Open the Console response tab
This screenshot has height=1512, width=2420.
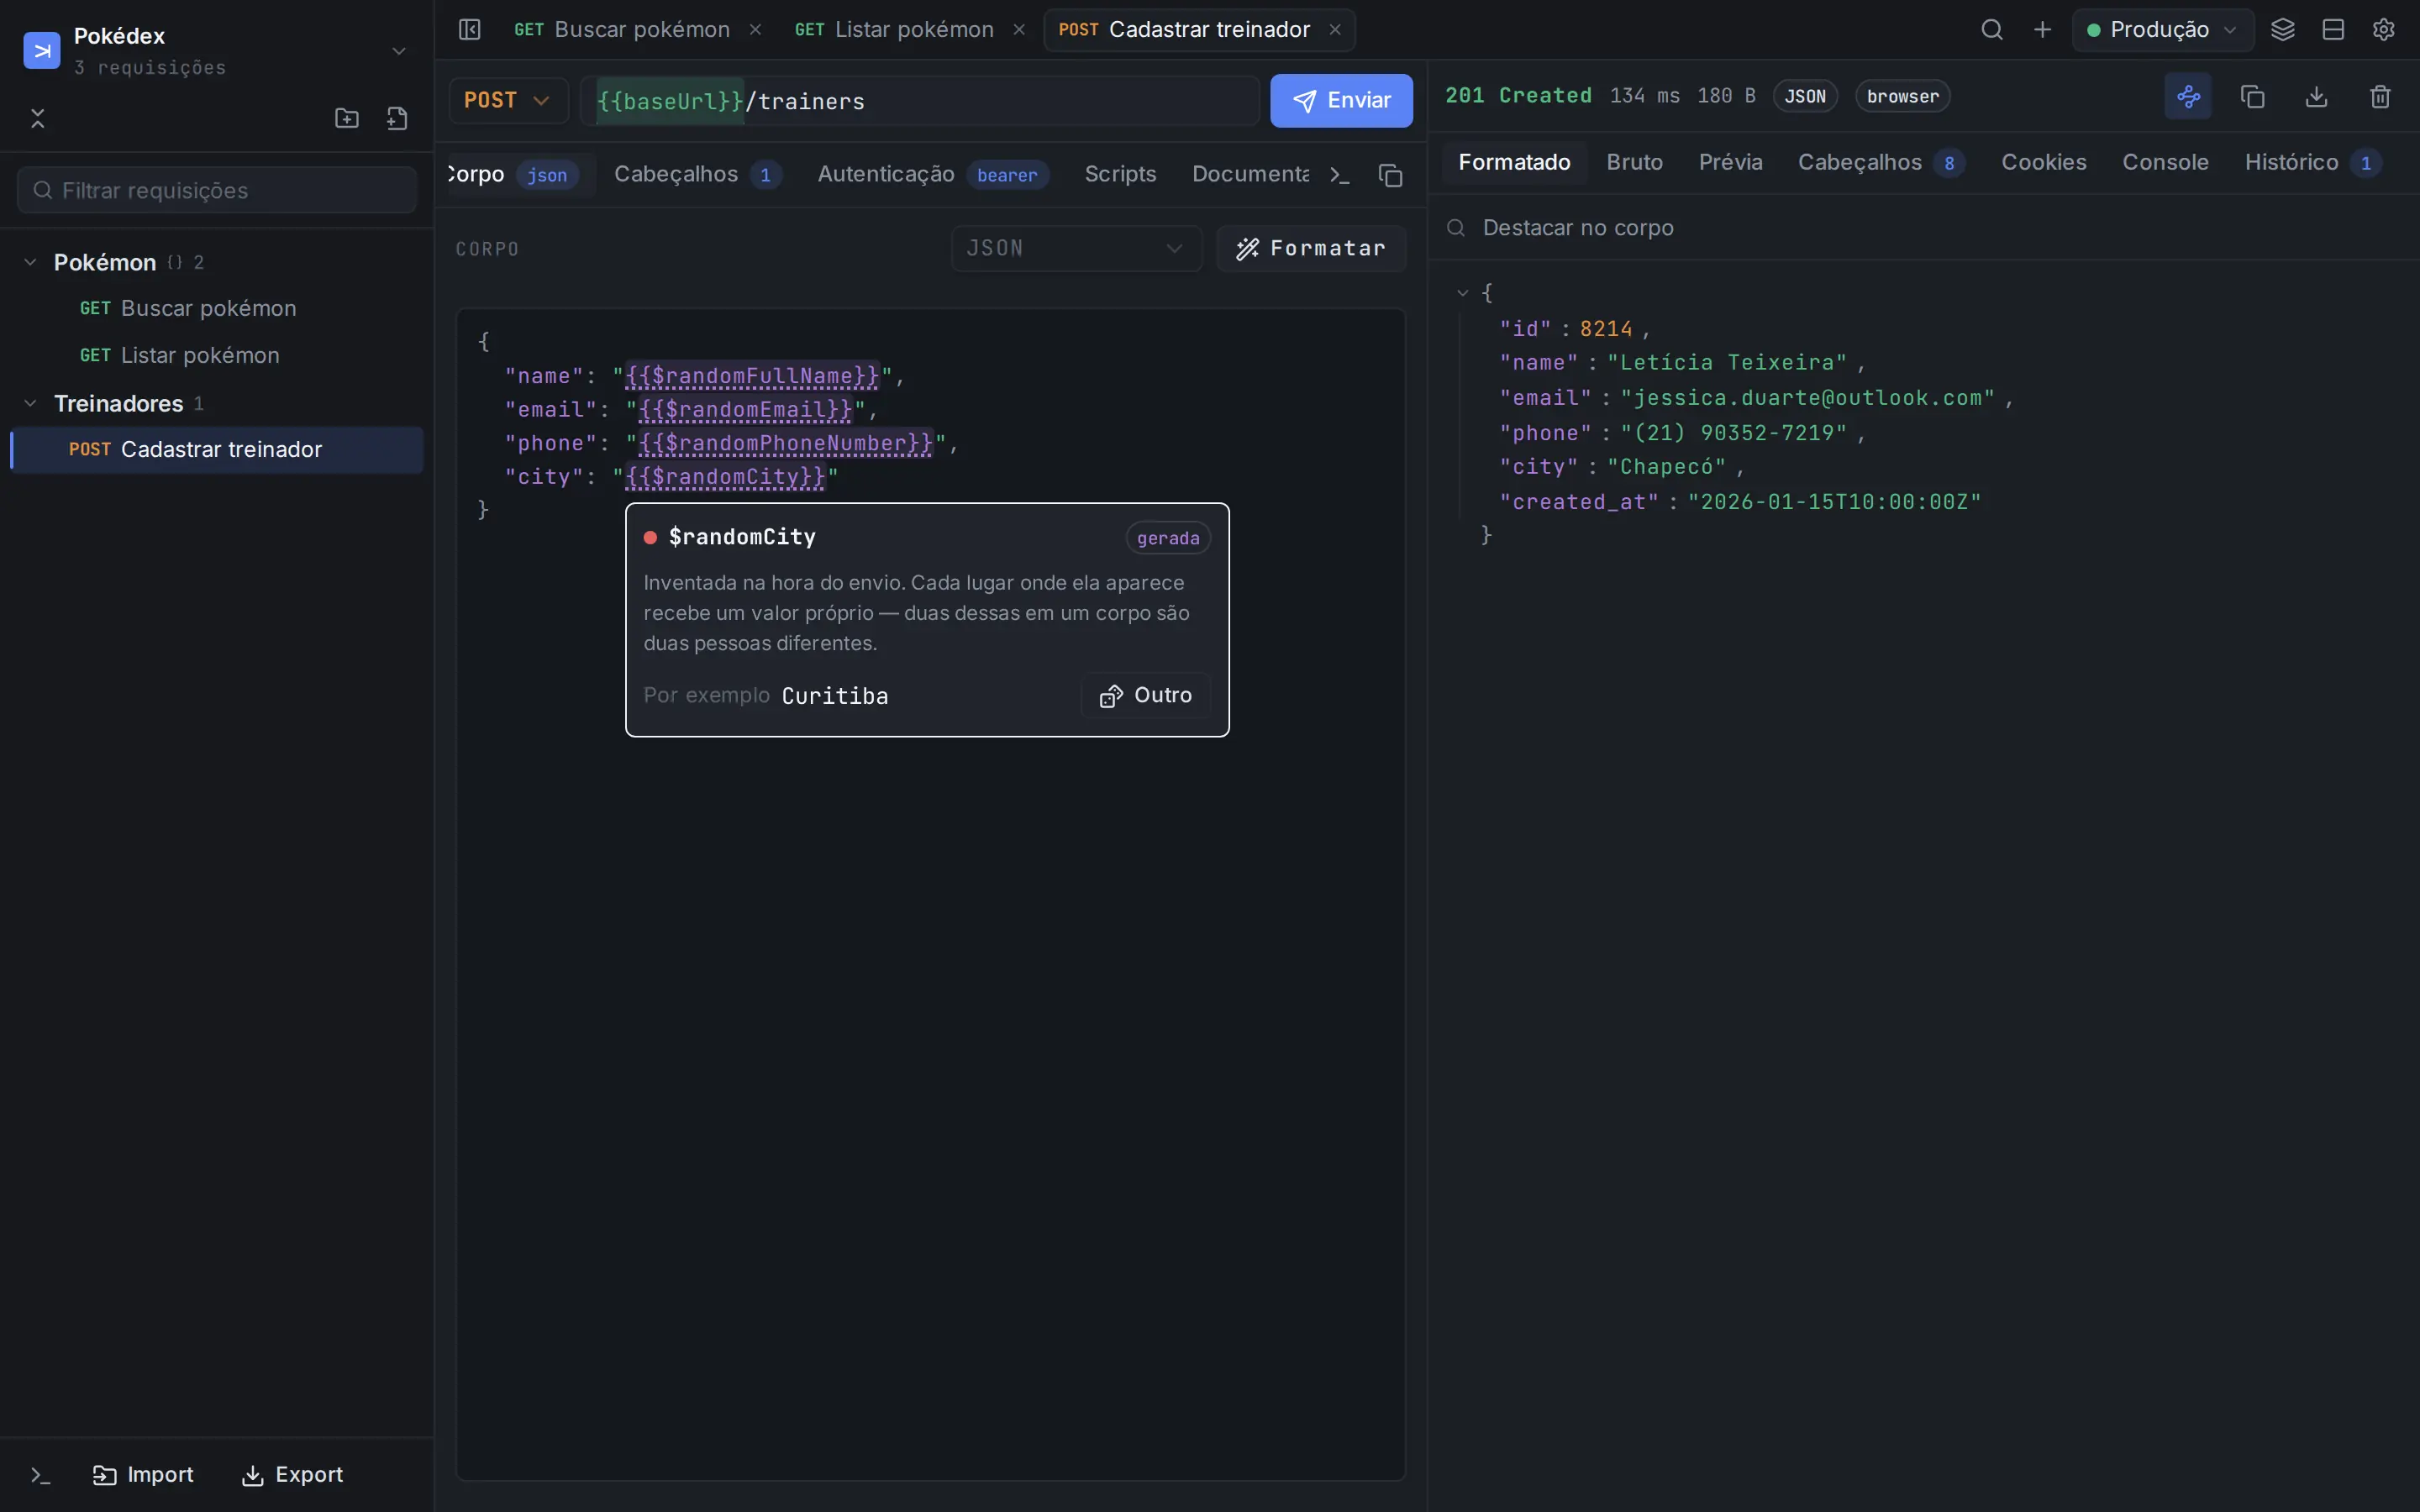[x=2165, y=162]
